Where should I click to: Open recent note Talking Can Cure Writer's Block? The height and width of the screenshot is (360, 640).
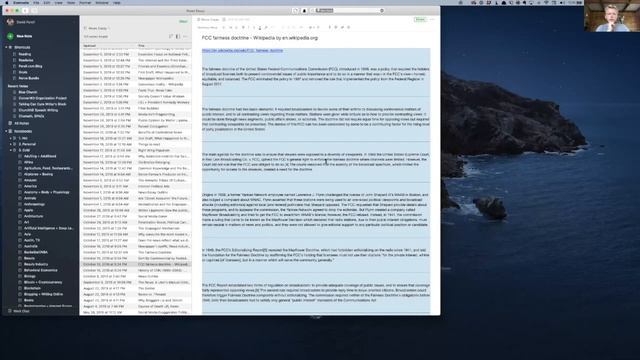(x=42, y=104)
